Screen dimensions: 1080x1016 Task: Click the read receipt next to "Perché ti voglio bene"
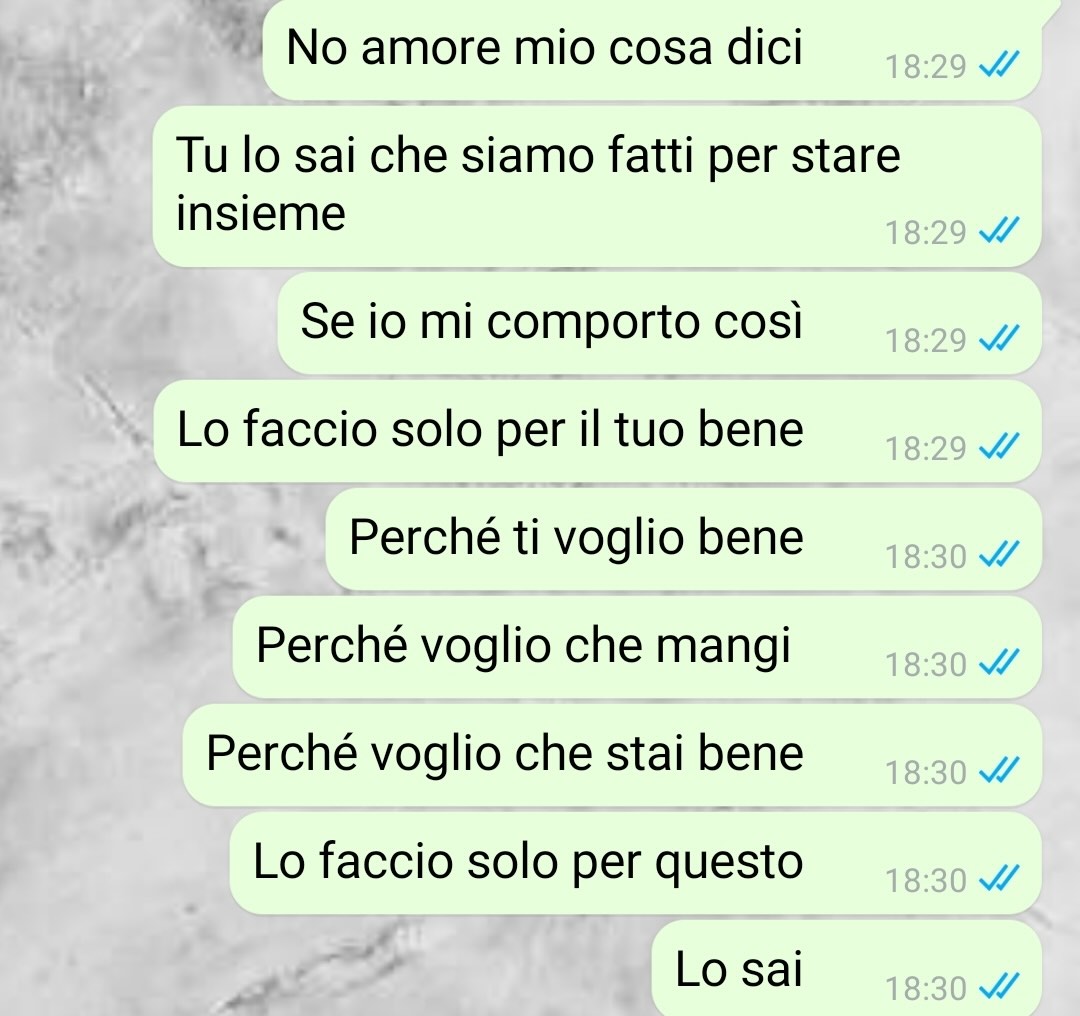point(998,554)
